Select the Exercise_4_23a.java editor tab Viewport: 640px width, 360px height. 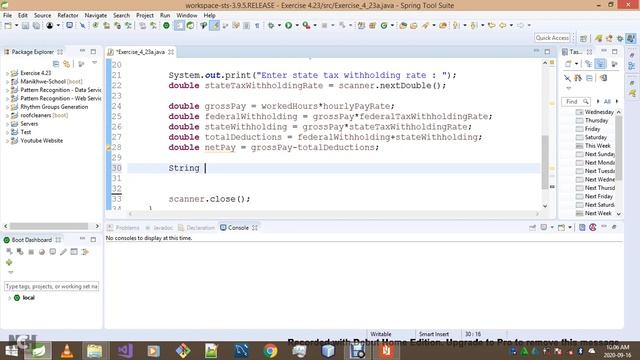(140, 52)
